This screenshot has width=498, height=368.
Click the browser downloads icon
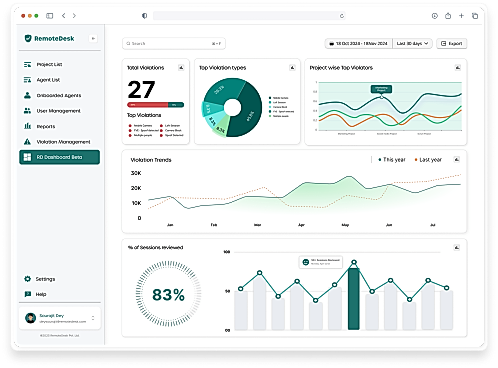pos(435,16)
